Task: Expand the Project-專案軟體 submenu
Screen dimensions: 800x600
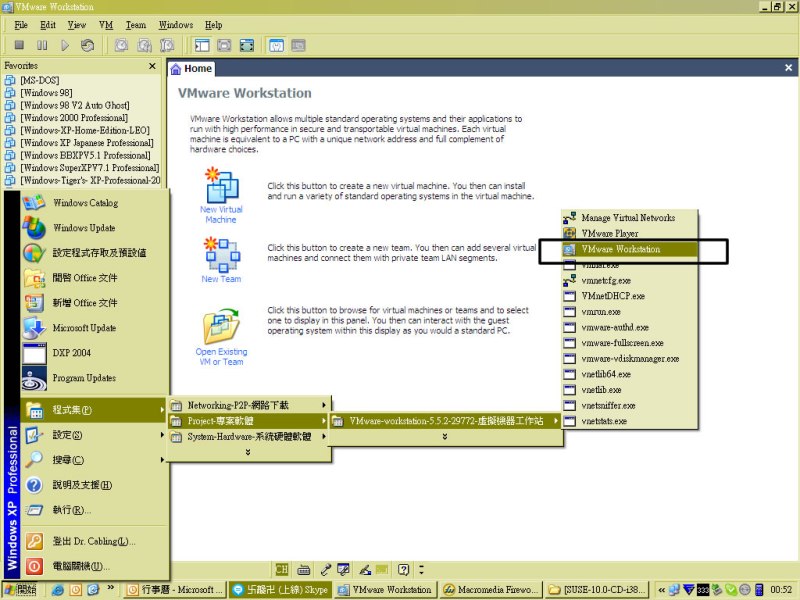Action: (249, 421)
